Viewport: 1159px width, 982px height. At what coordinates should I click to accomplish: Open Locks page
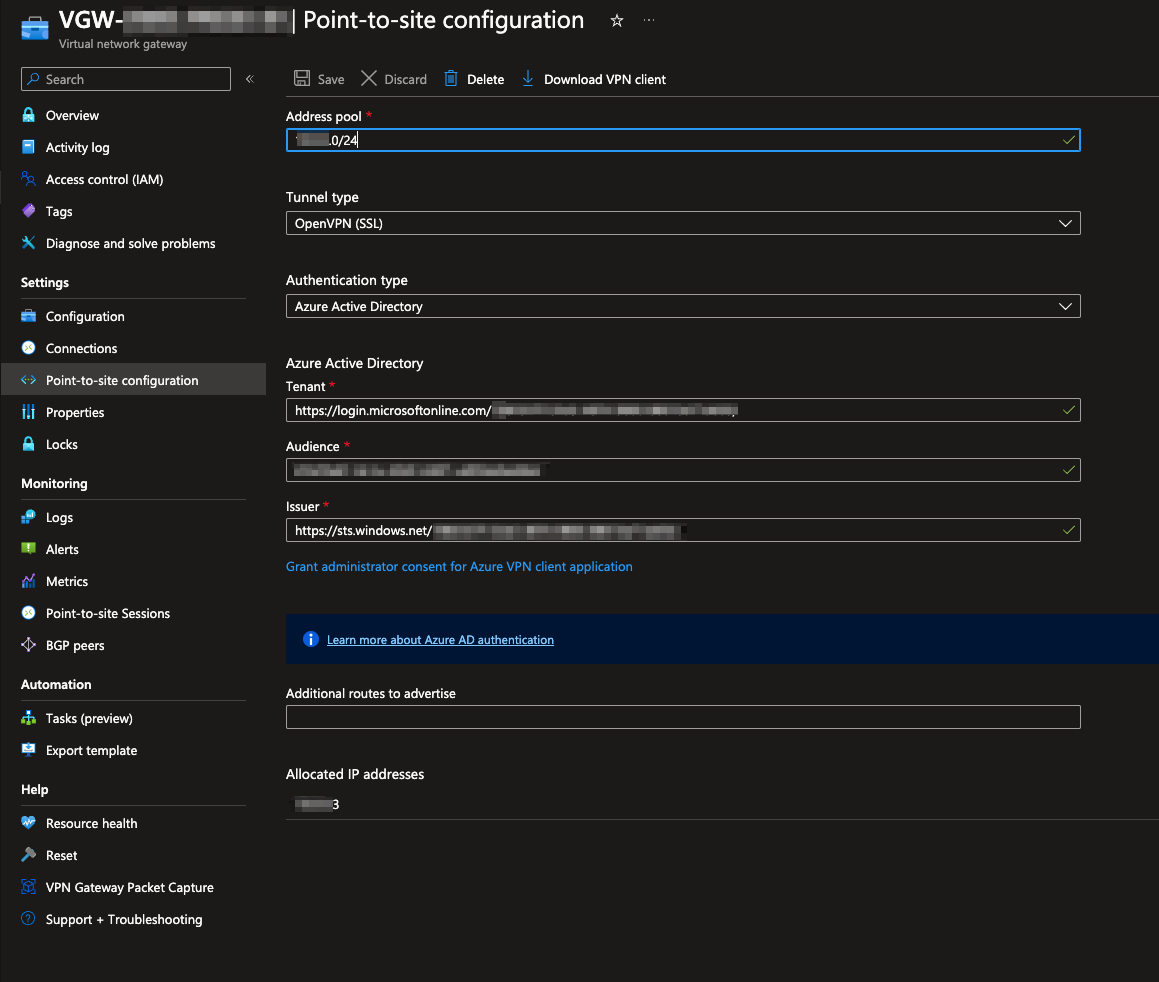tap(61, 444)
